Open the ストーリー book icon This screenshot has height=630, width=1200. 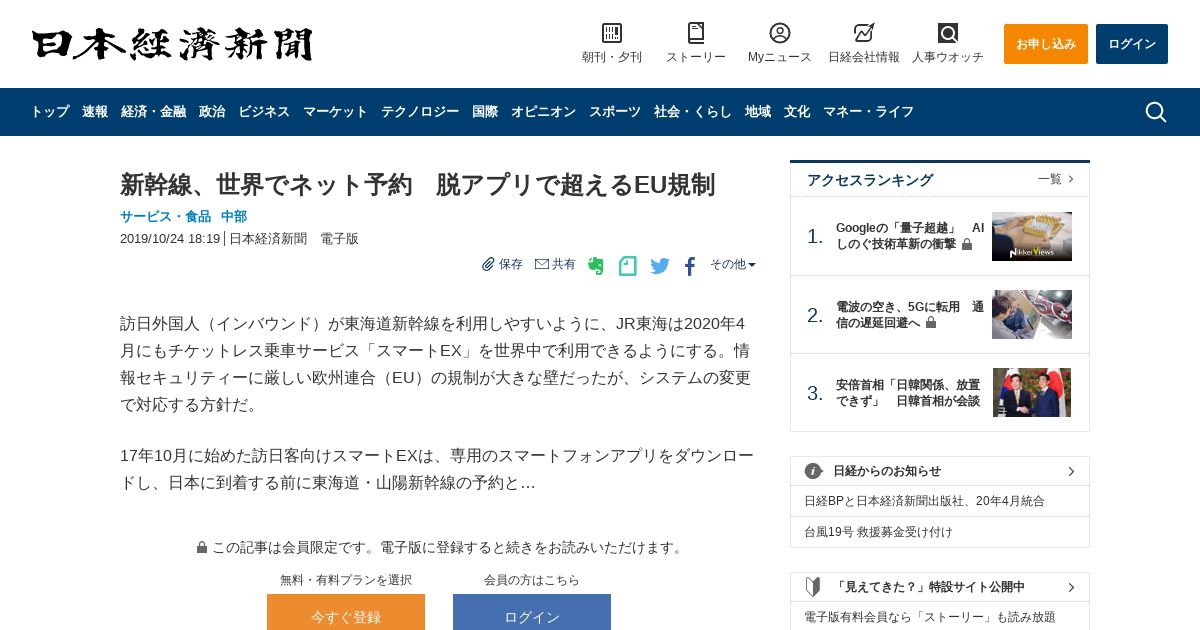(696, 33)
